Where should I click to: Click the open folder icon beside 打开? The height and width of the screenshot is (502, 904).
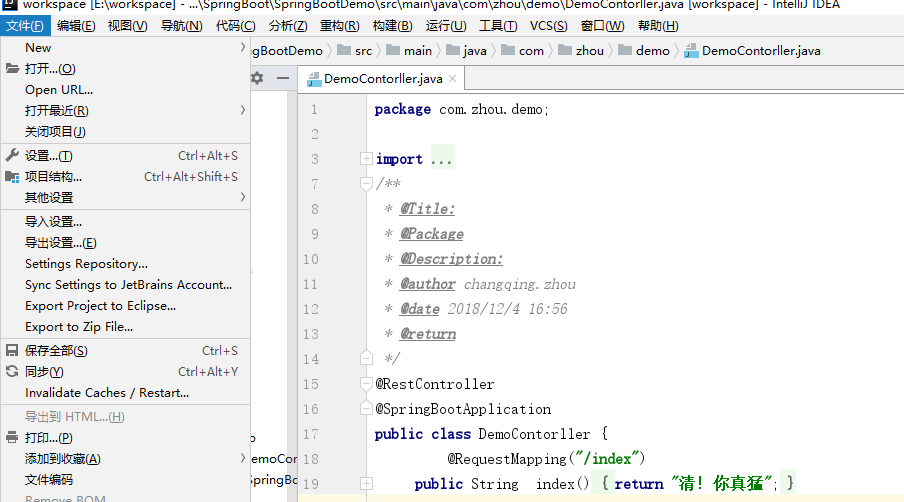click(x=12, y=69)
